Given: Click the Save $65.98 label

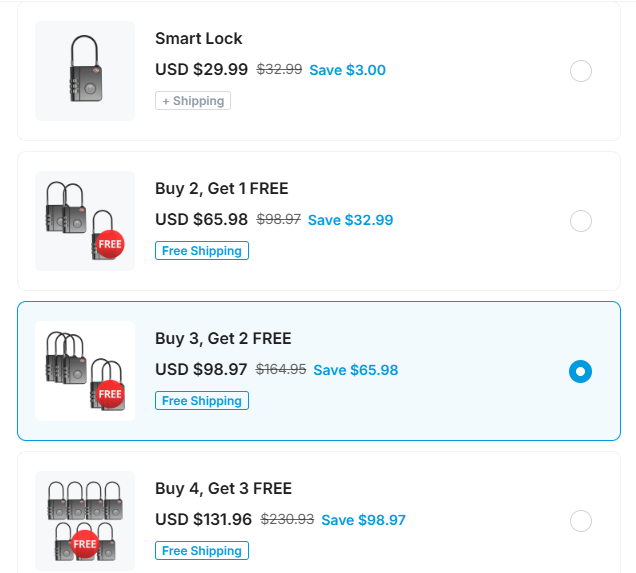Looking at the screenshot, I should tap(356, 370).
